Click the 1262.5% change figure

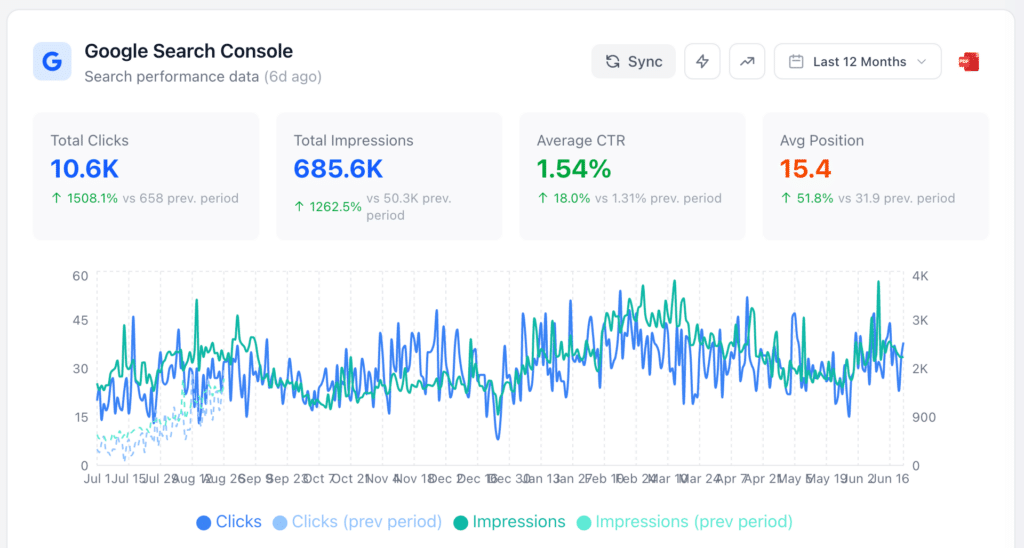(335, 207)
